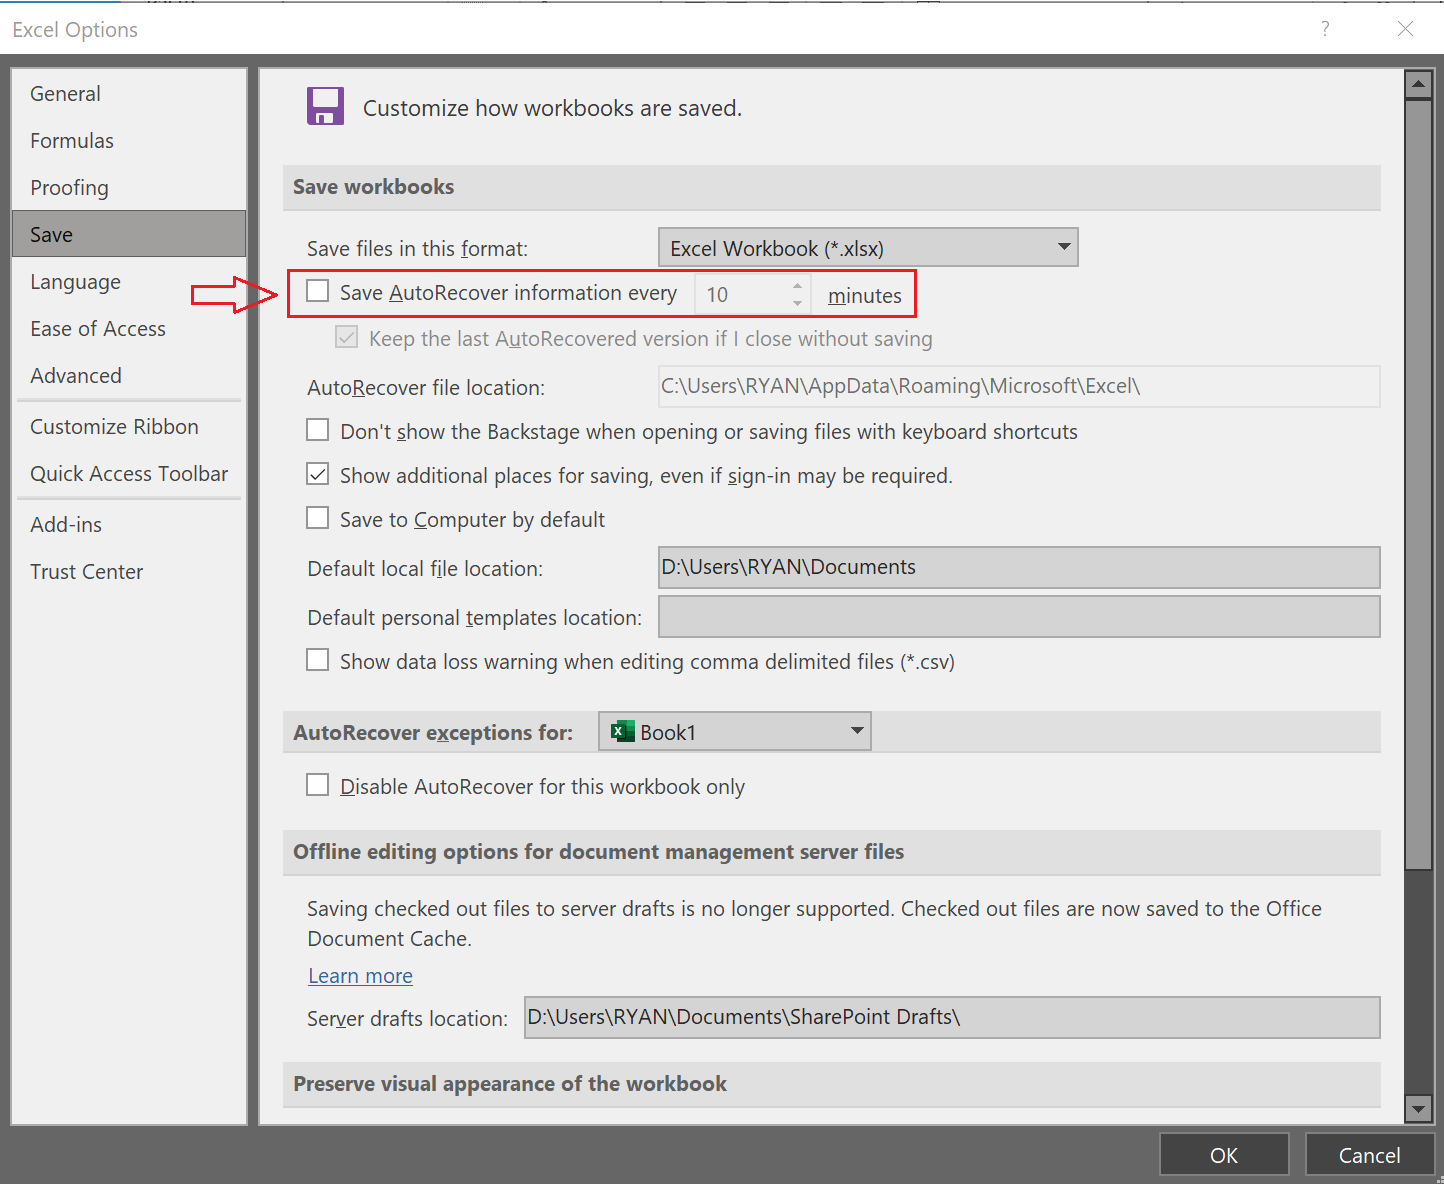Open the Trust Center category
This screenshot has width=1444, height=1184.
(129, 571)
